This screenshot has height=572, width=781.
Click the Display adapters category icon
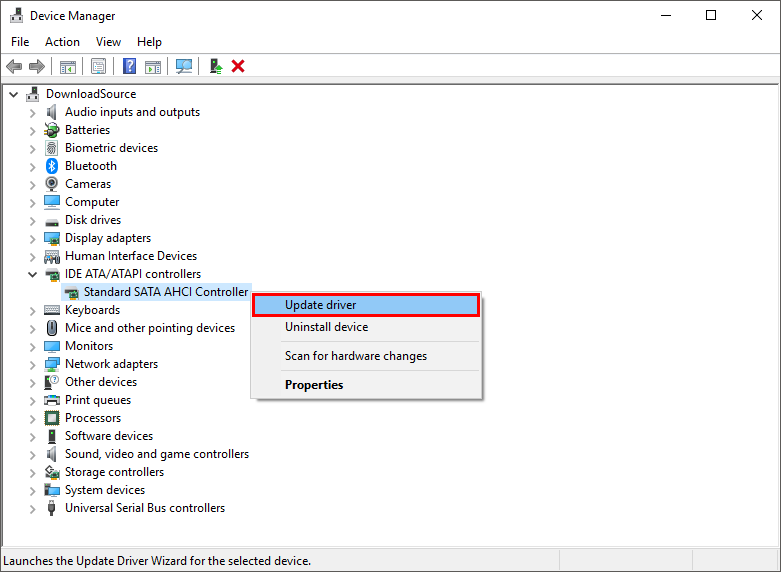[52, 238]
